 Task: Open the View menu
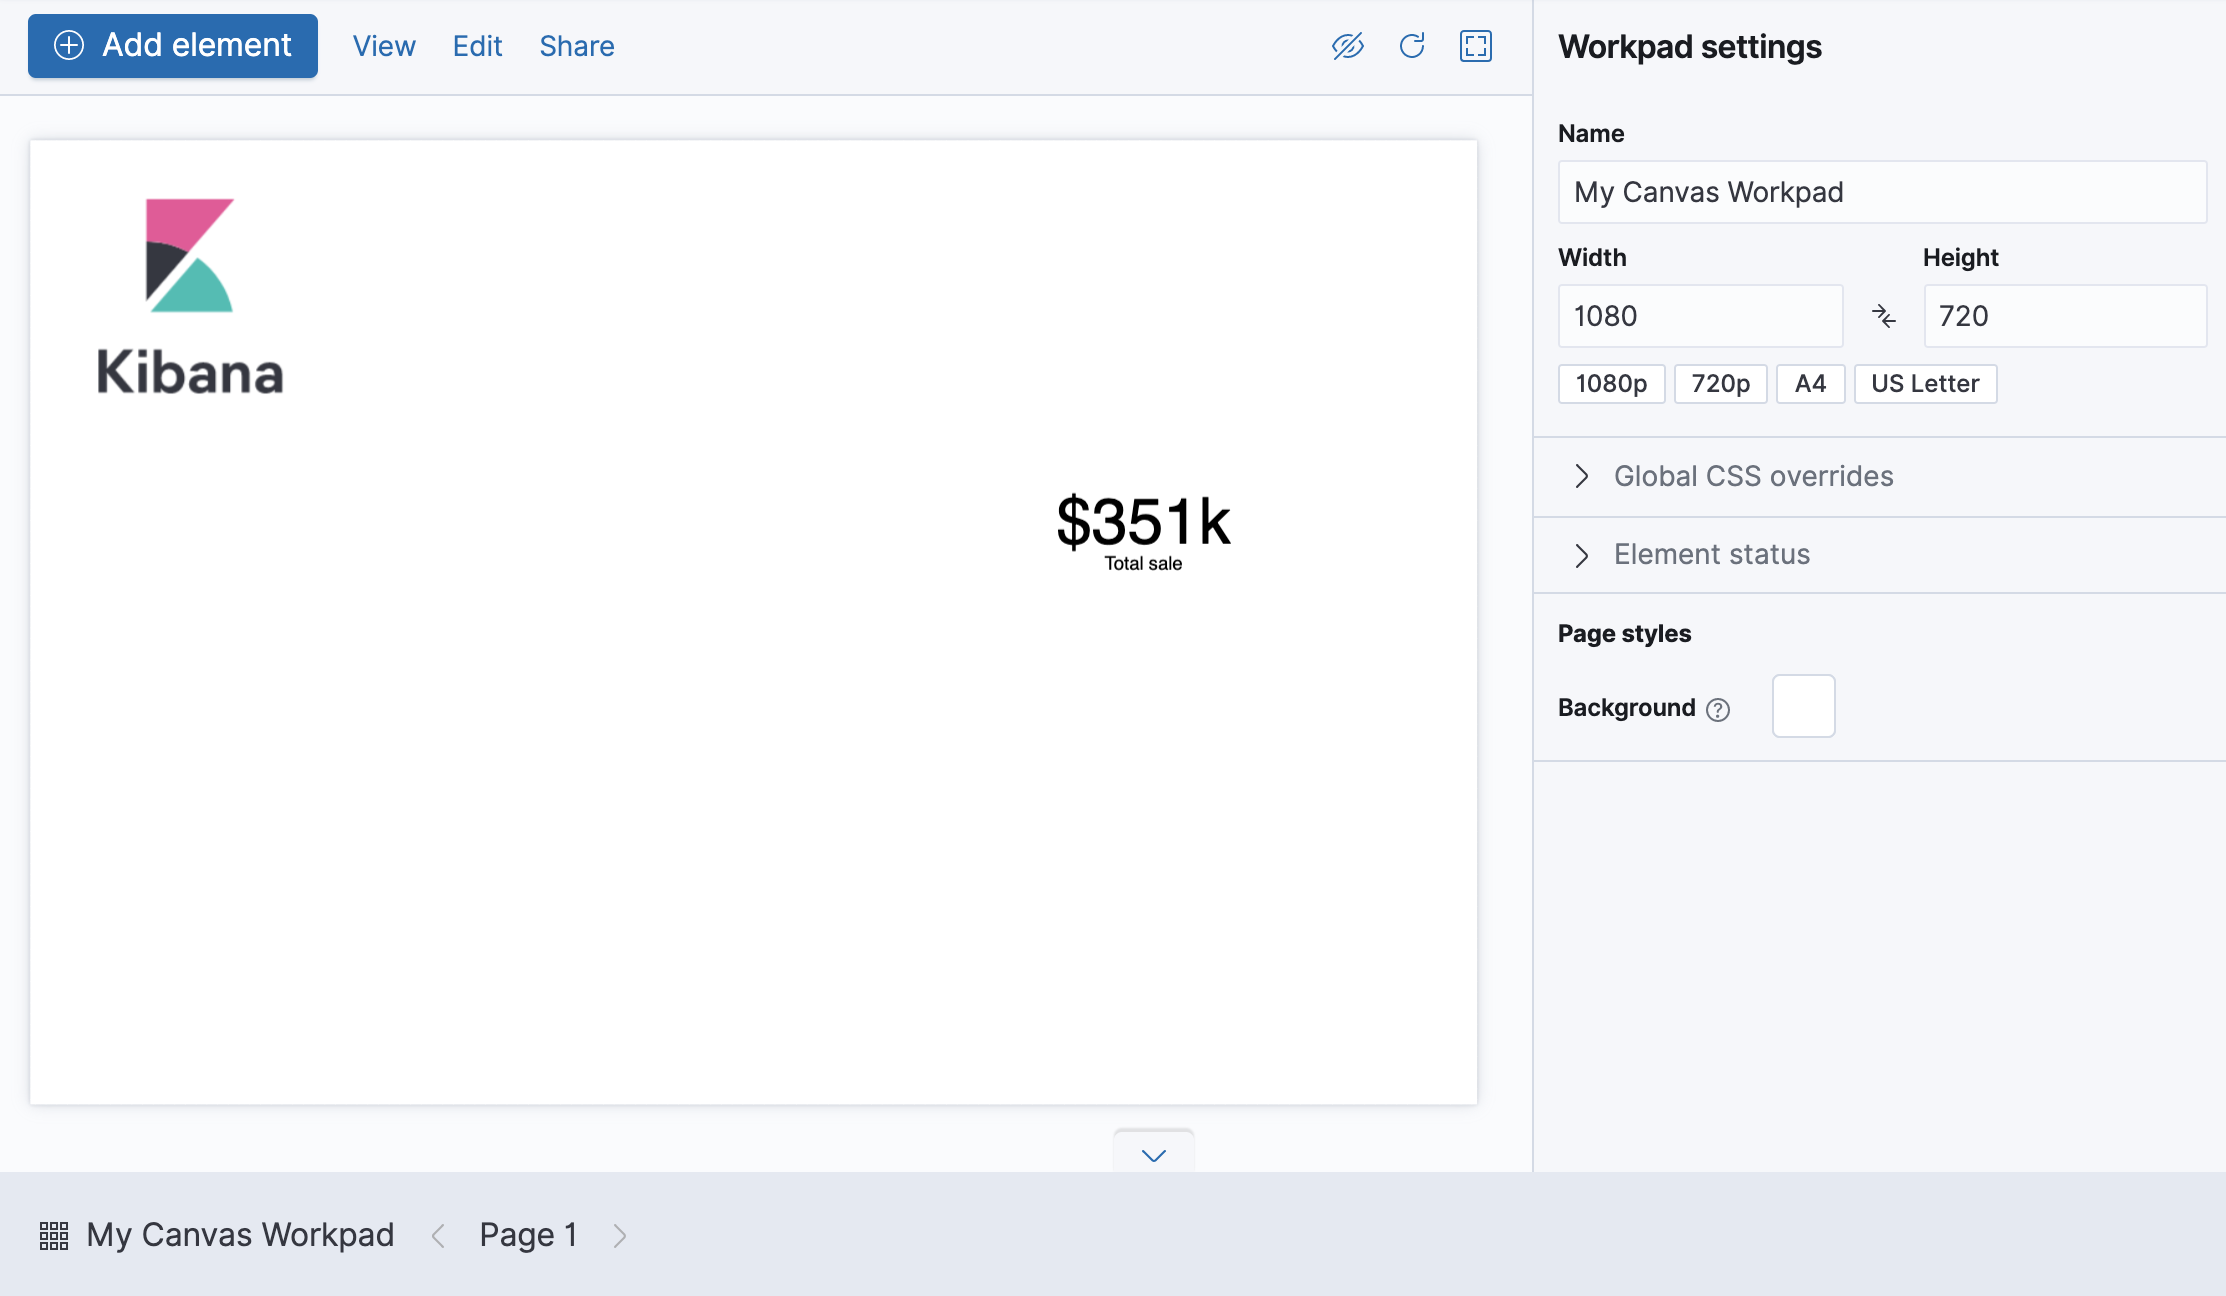(383, 46)
